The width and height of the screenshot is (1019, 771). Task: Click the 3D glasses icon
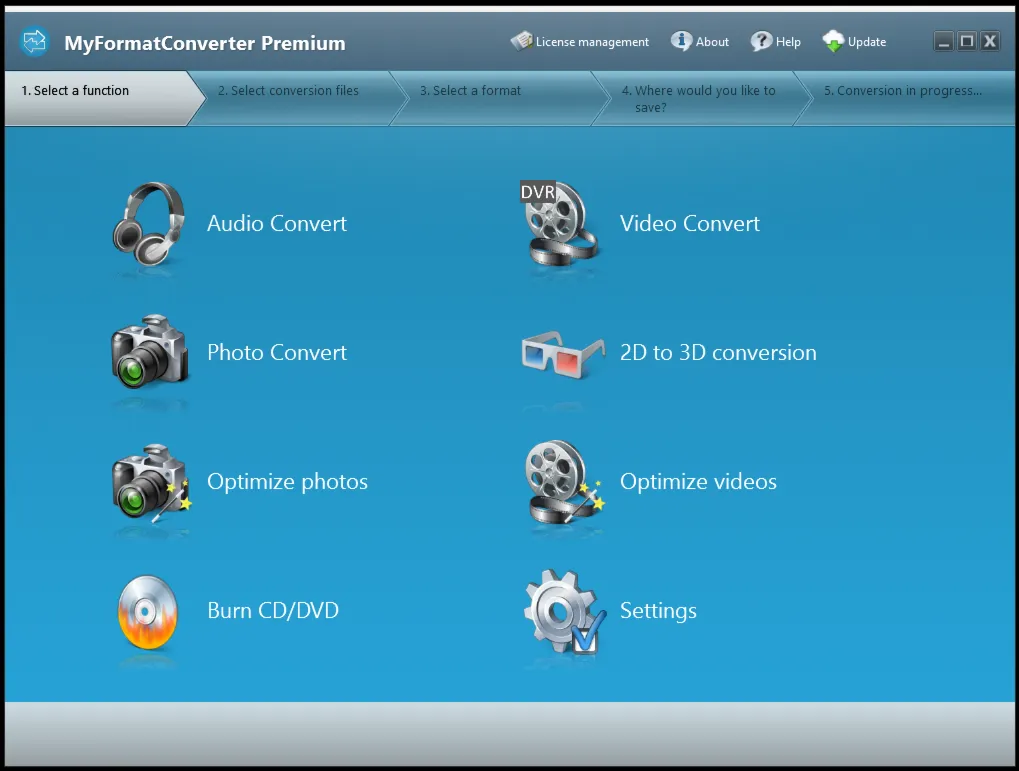[563, 354]
